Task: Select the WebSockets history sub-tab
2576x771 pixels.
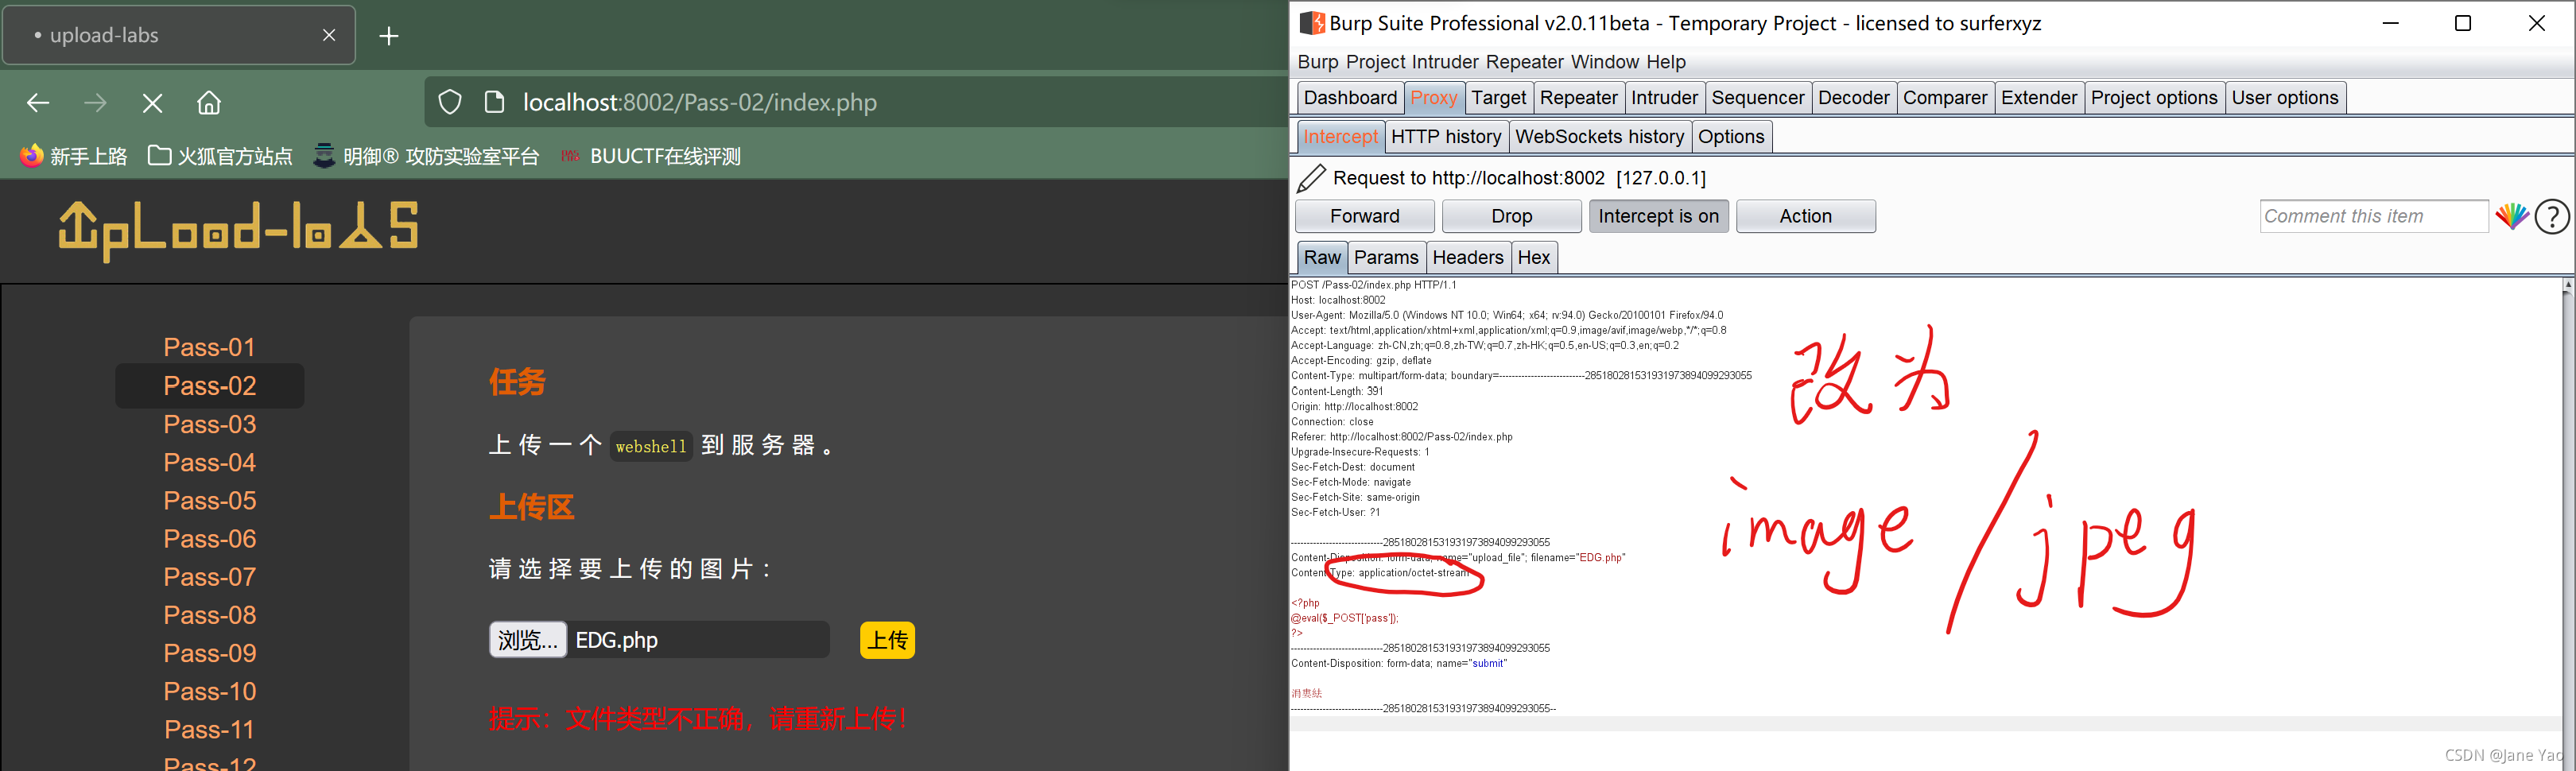Action: coord(1599,137)
